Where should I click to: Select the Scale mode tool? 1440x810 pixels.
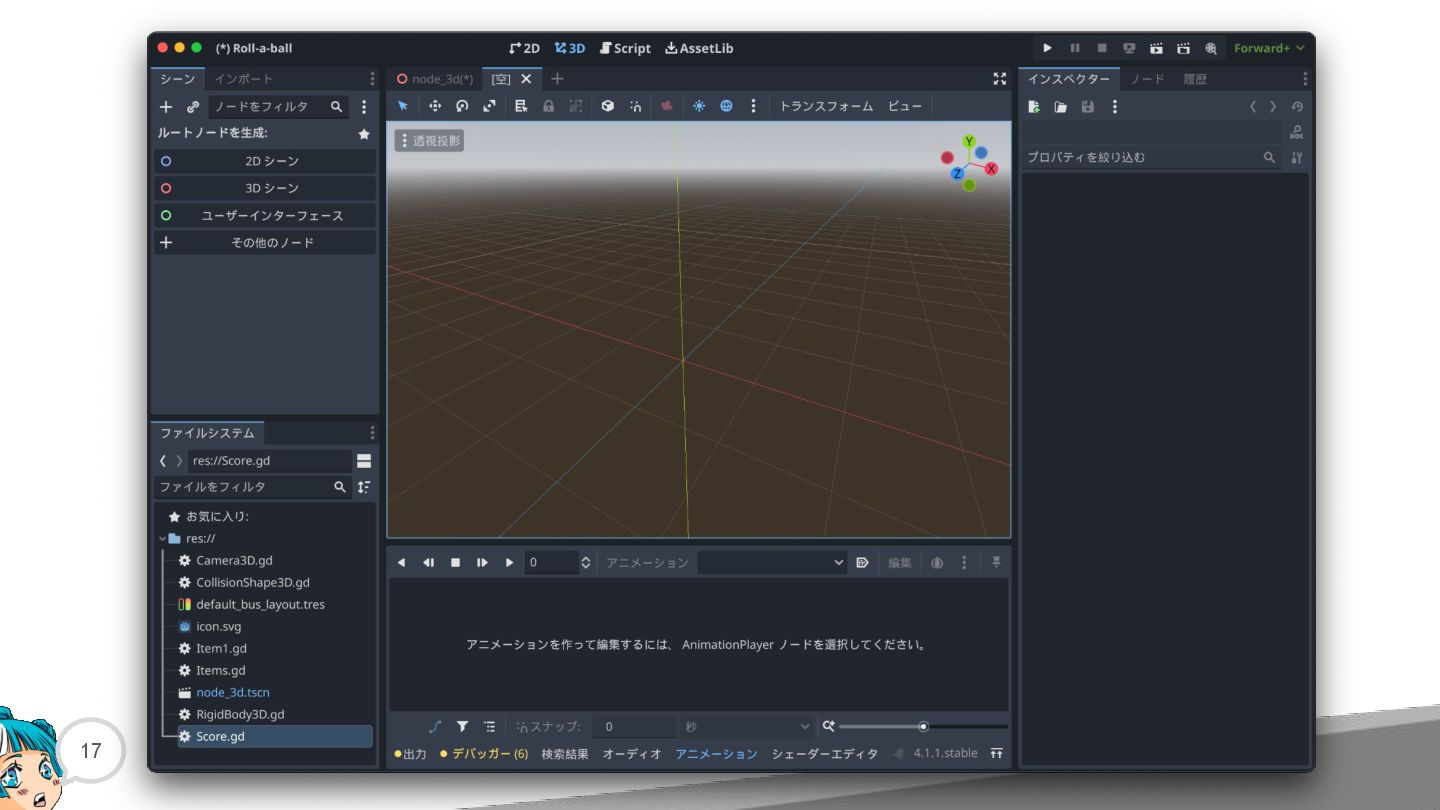(x=489, y=106)
